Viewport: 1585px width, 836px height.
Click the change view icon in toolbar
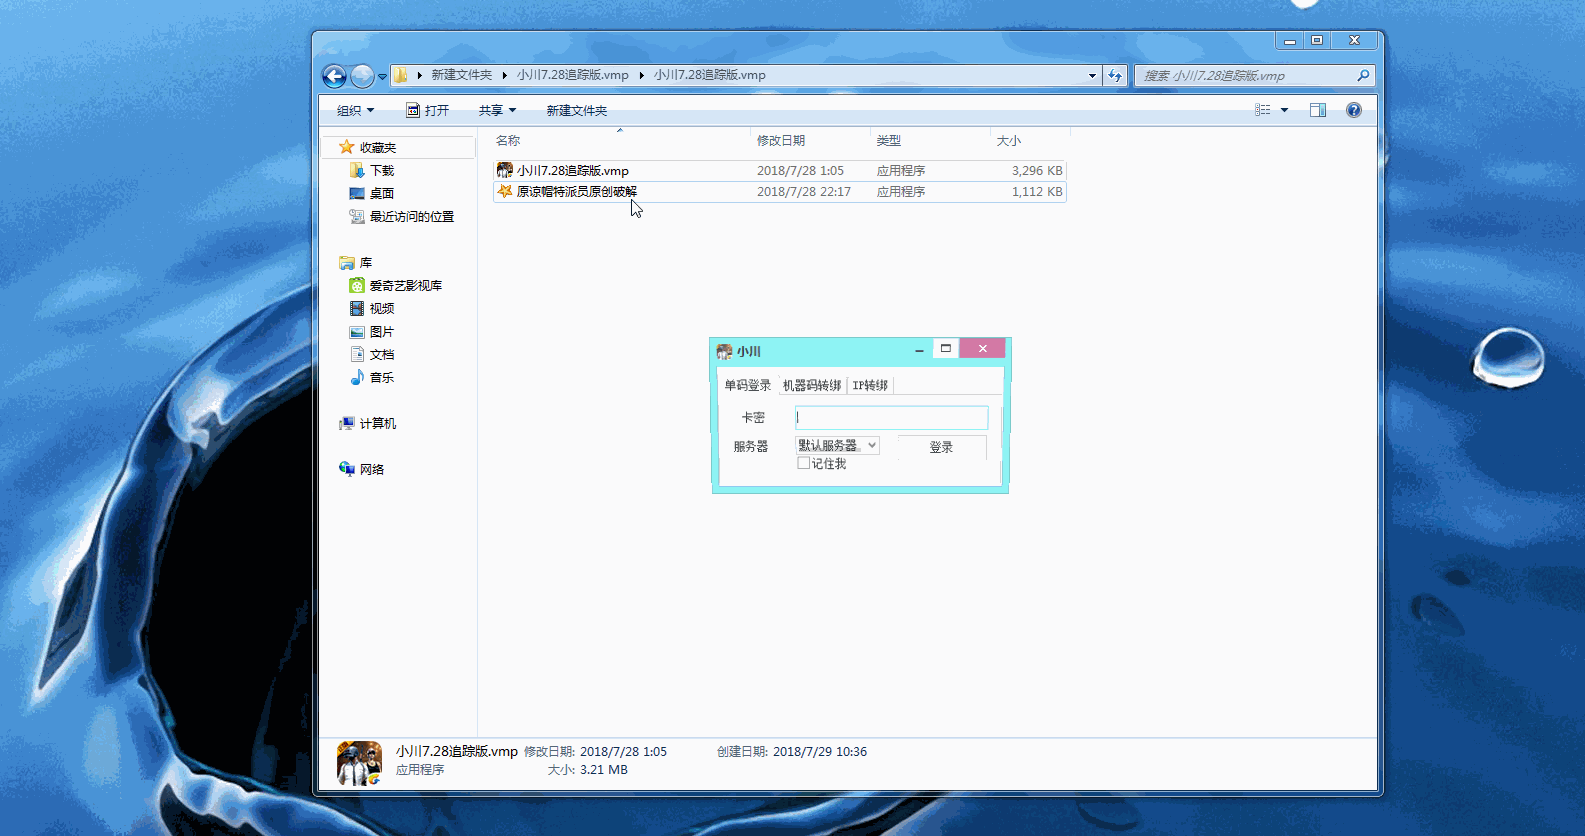(x=1263, y=110)
